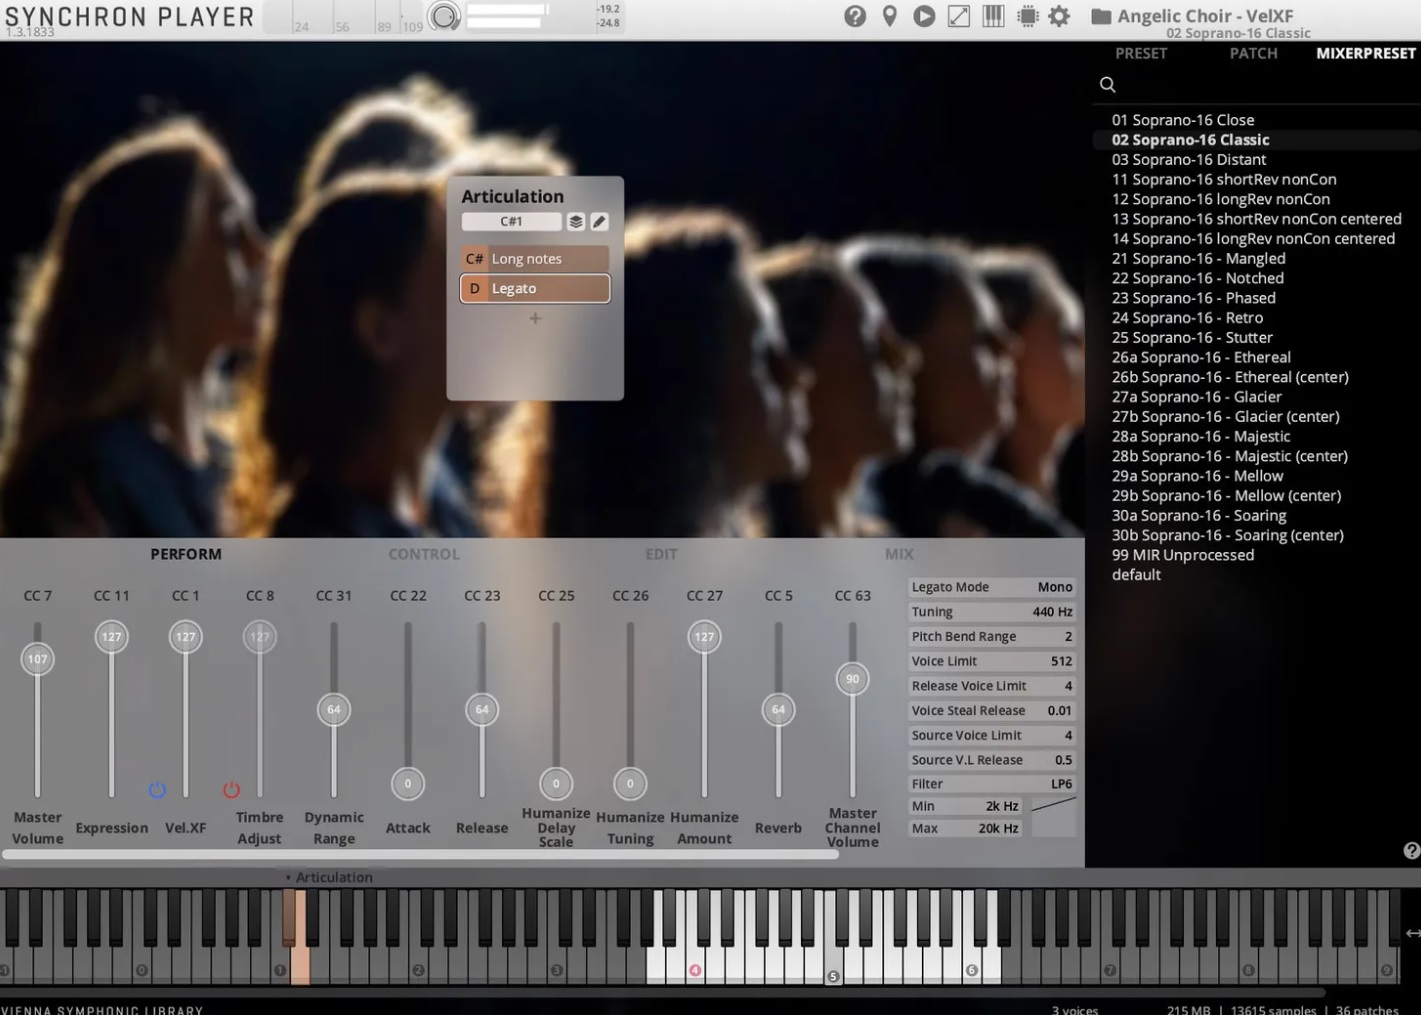Click the layers stack icon in Articulation

pyautogui.click(x=576, y=222)
